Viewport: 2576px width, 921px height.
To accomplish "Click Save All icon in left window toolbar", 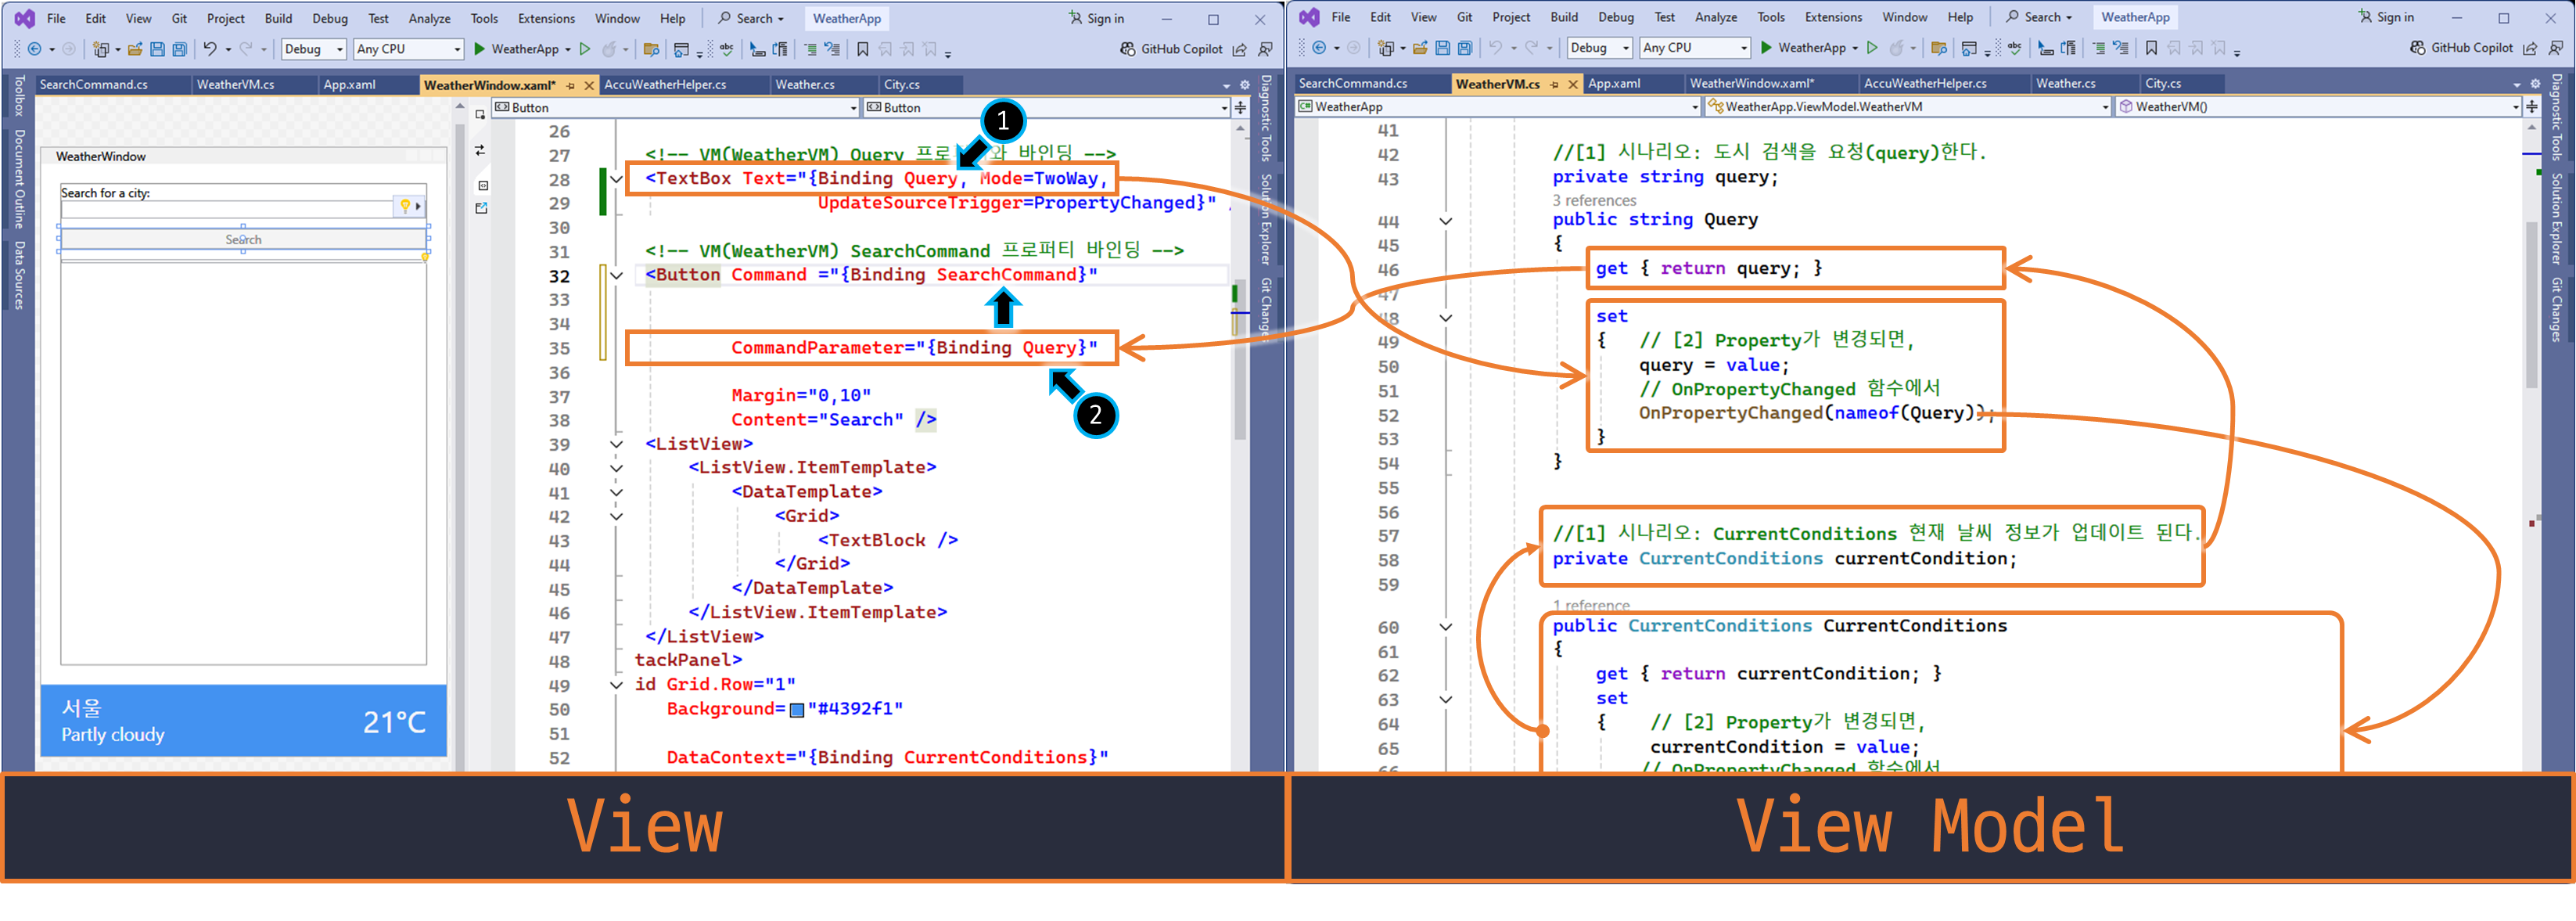I will (180, 49).
